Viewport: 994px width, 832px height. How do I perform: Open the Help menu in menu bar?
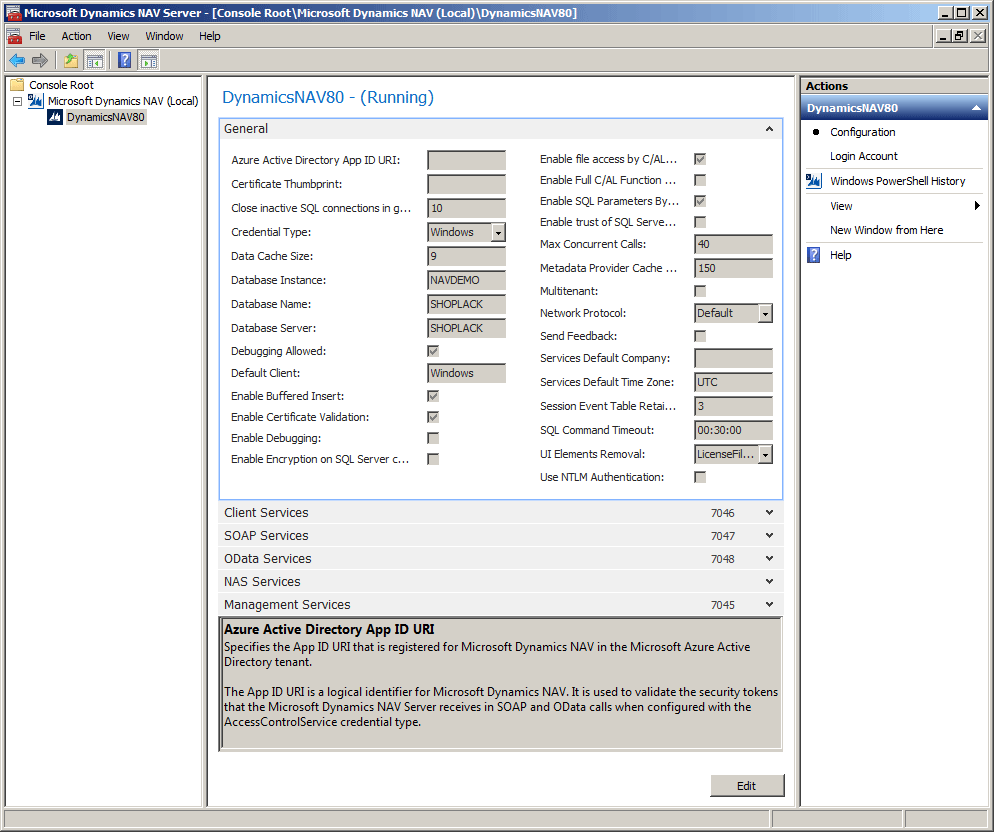point(210,36)
